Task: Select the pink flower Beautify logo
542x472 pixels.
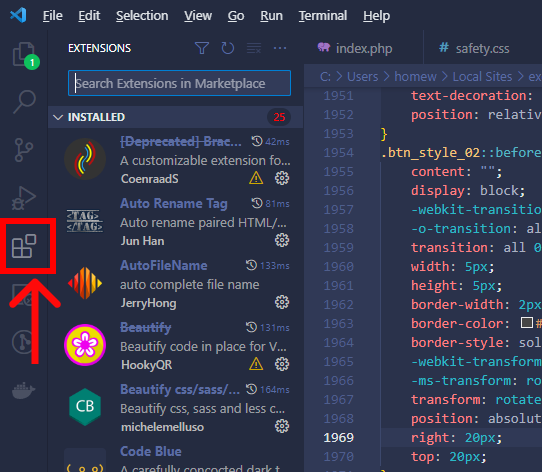Action: [x=85, y=345]
